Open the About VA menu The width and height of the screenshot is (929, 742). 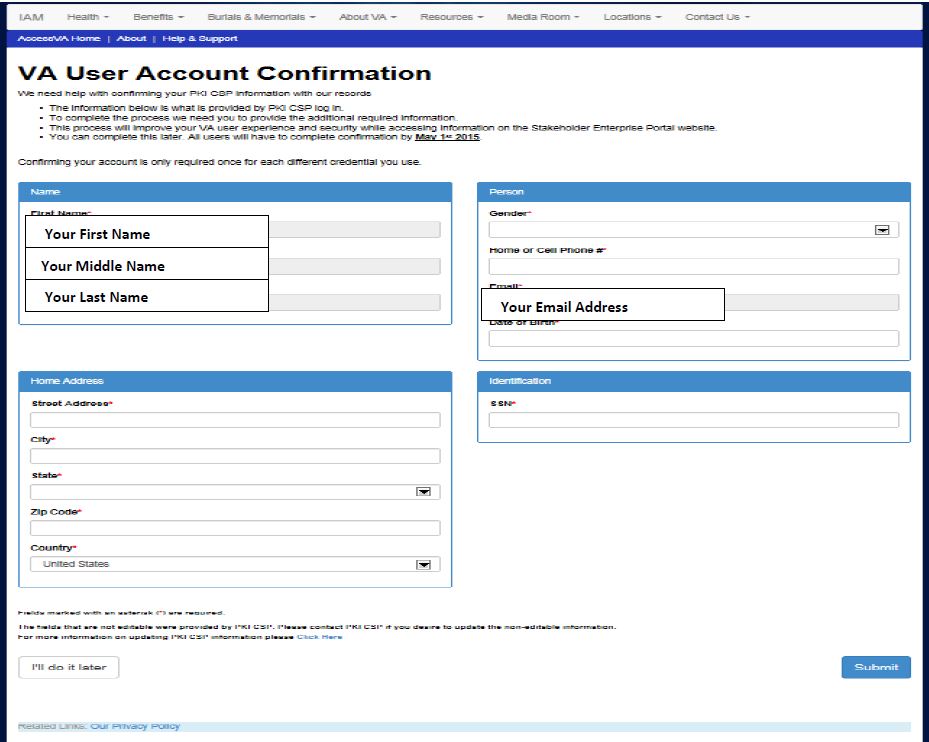(367, 17)
